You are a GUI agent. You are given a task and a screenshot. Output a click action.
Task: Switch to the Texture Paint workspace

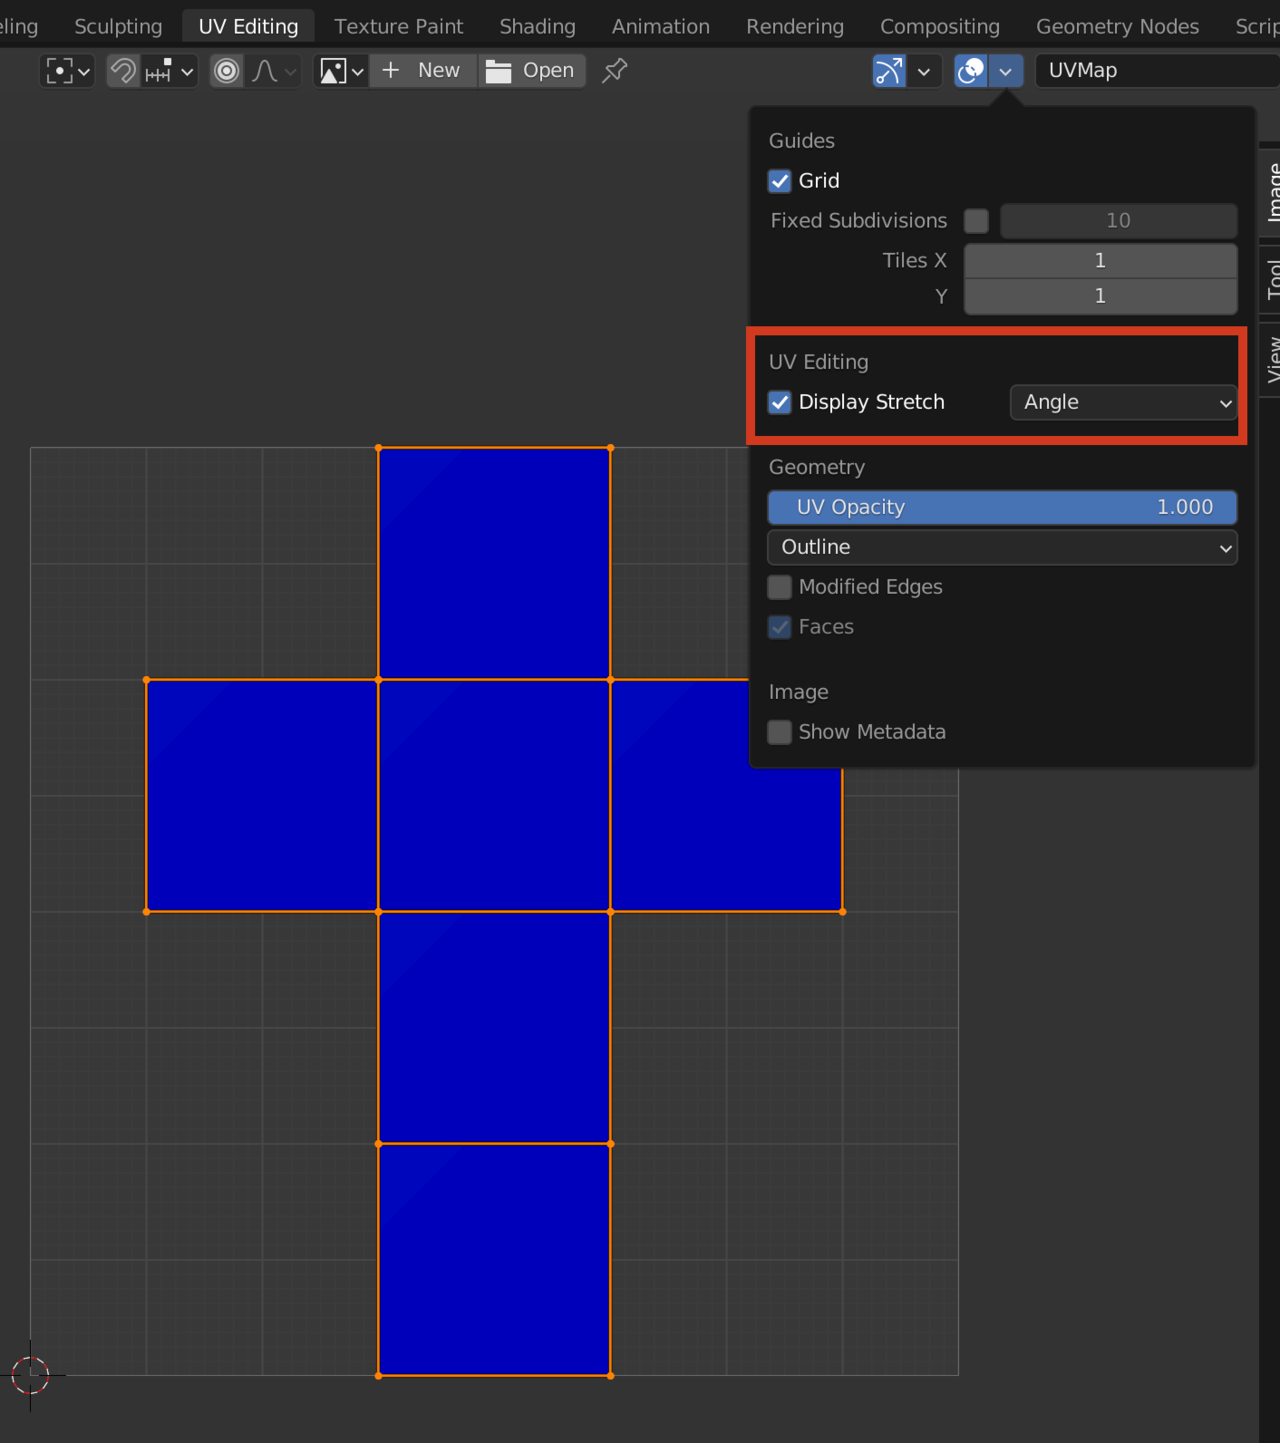[x=398, y=26]
